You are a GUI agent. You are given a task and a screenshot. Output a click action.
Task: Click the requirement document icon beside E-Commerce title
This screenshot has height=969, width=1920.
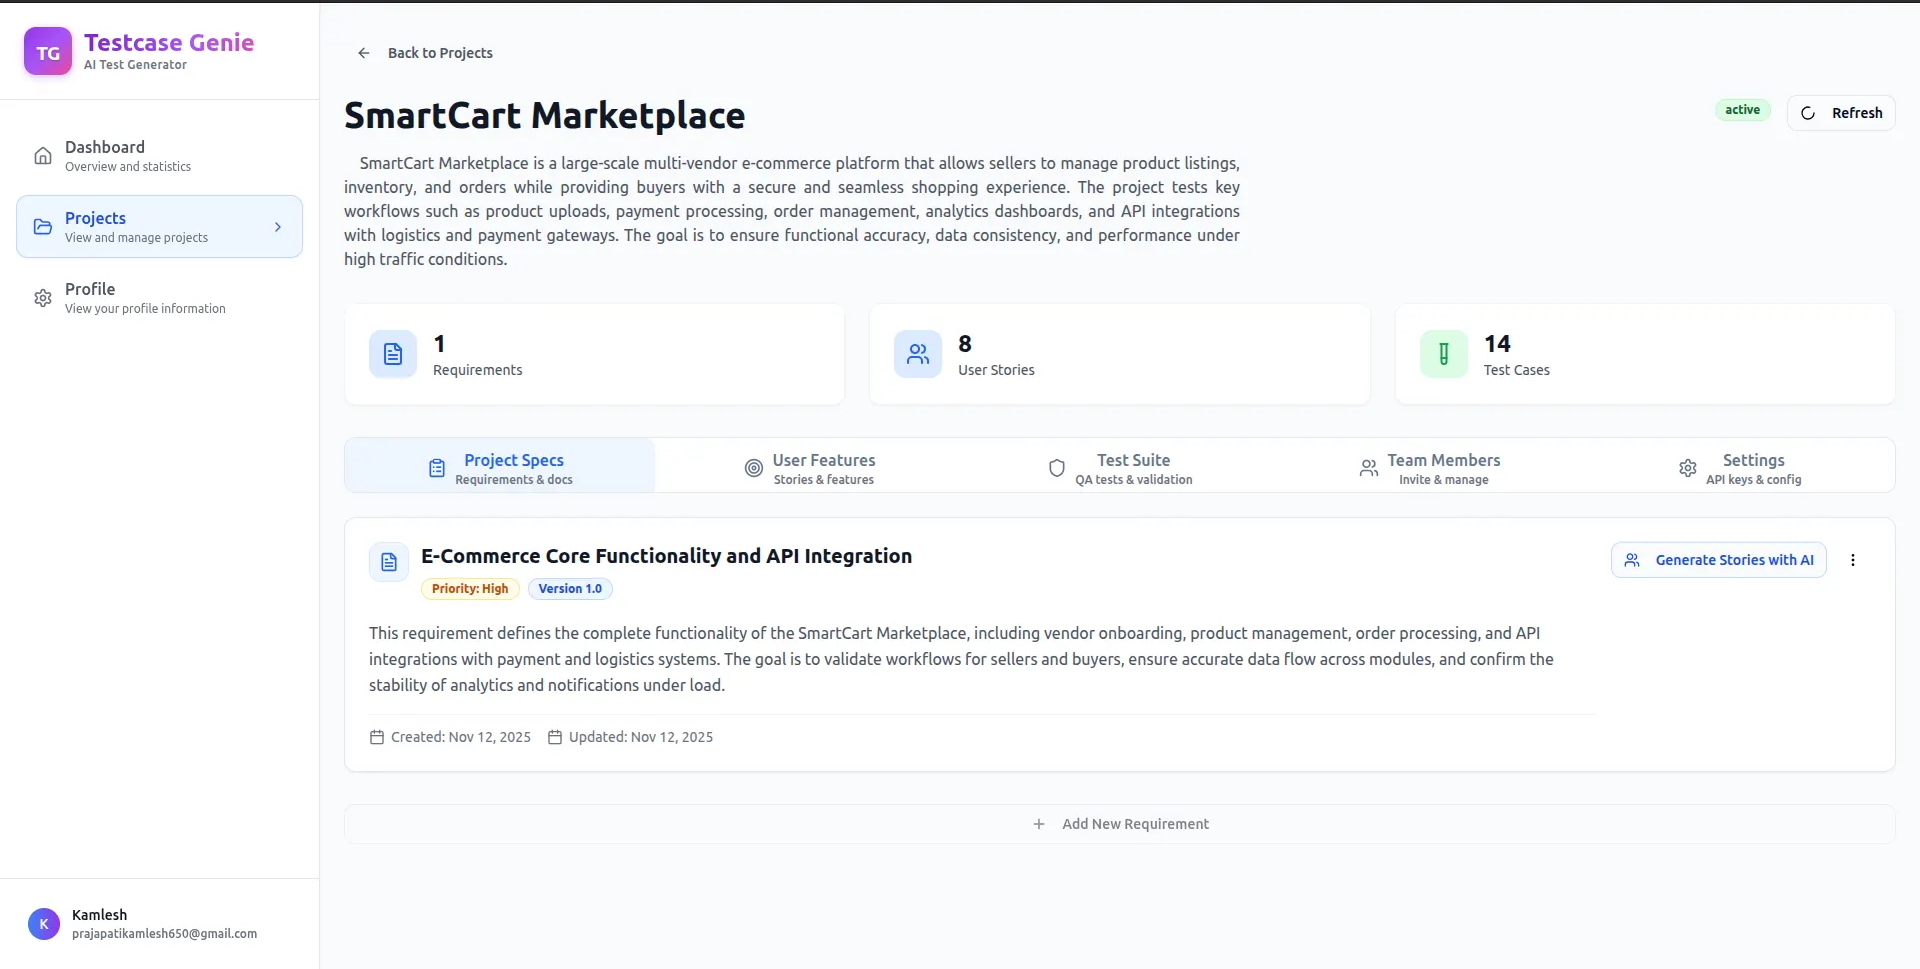click(x=389, y=562)
